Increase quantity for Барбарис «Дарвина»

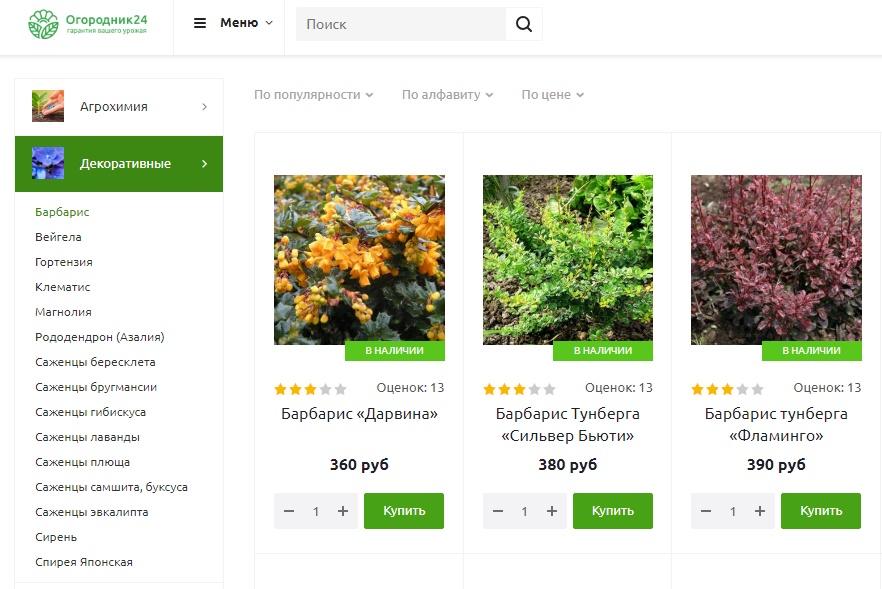[343, 511]
